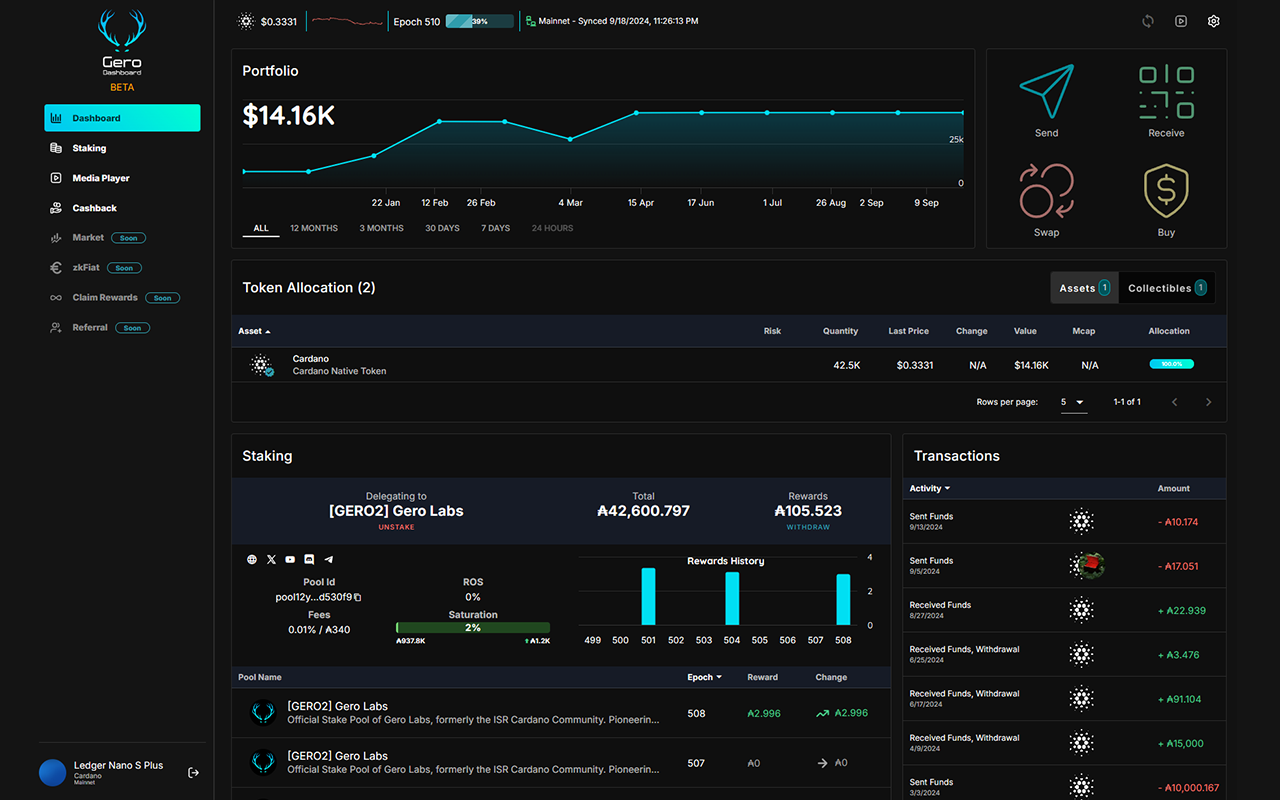
Task: Click the sync refresh icon in the top bar
Action: click(1147, 20)
